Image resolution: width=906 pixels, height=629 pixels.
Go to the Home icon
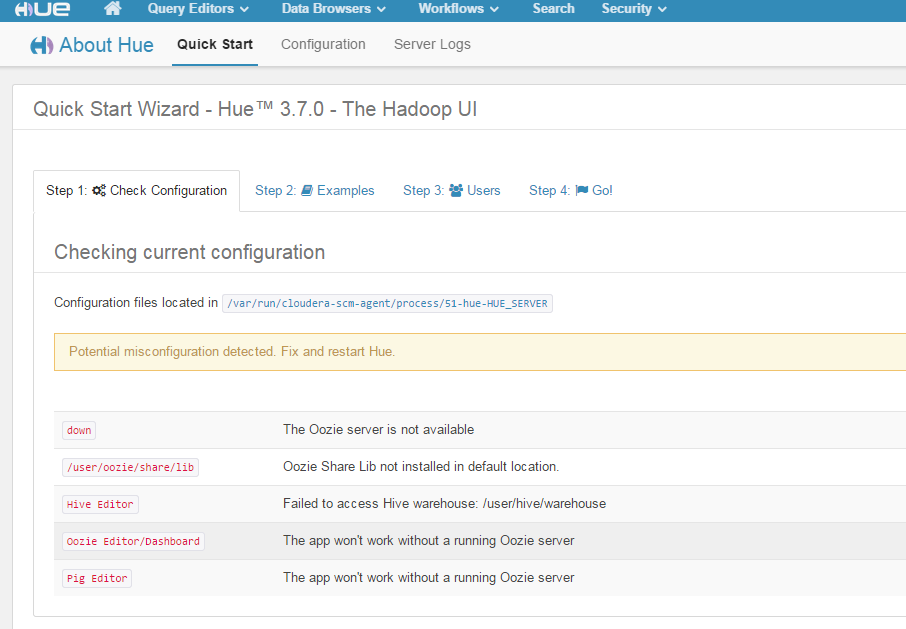[113, 9]
